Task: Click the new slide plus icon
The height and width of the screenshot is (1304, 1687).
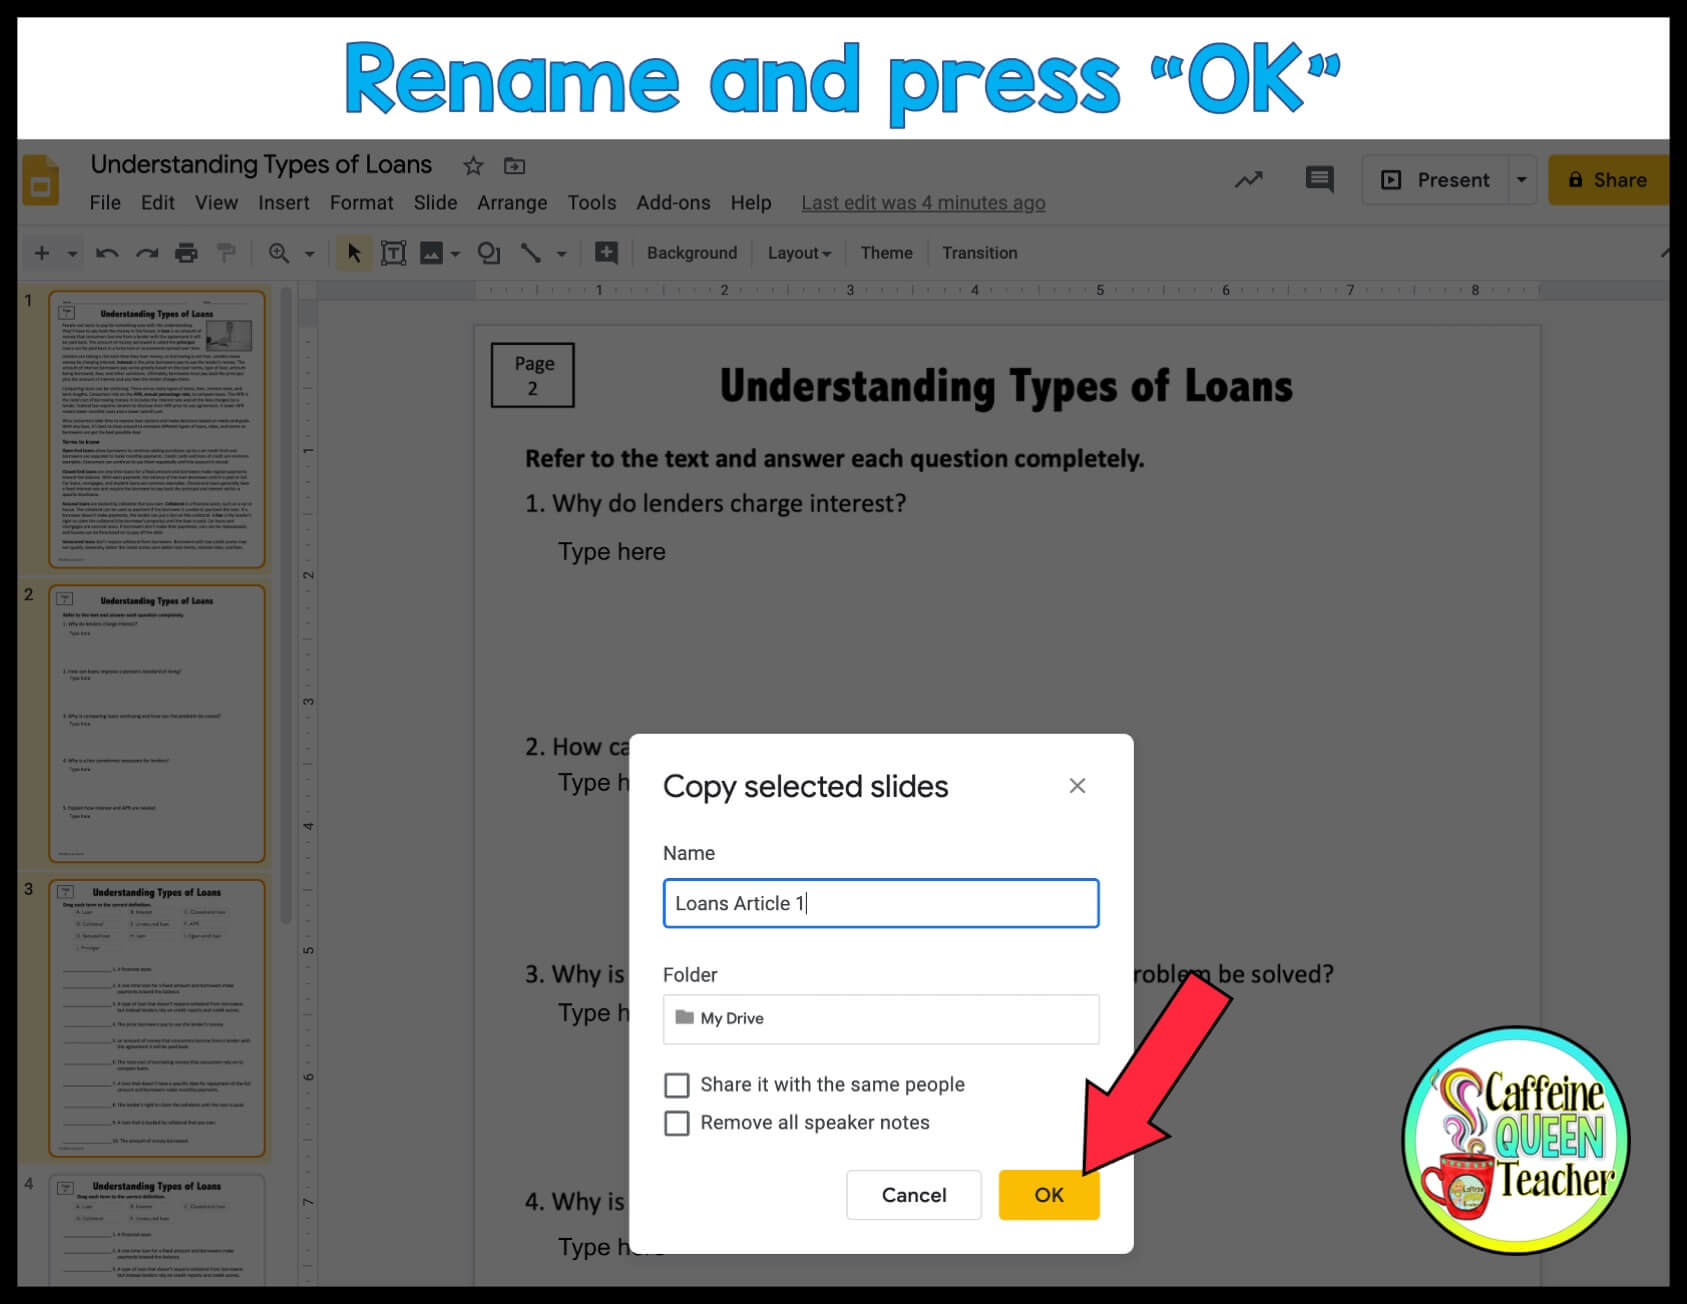Action: 42,253
